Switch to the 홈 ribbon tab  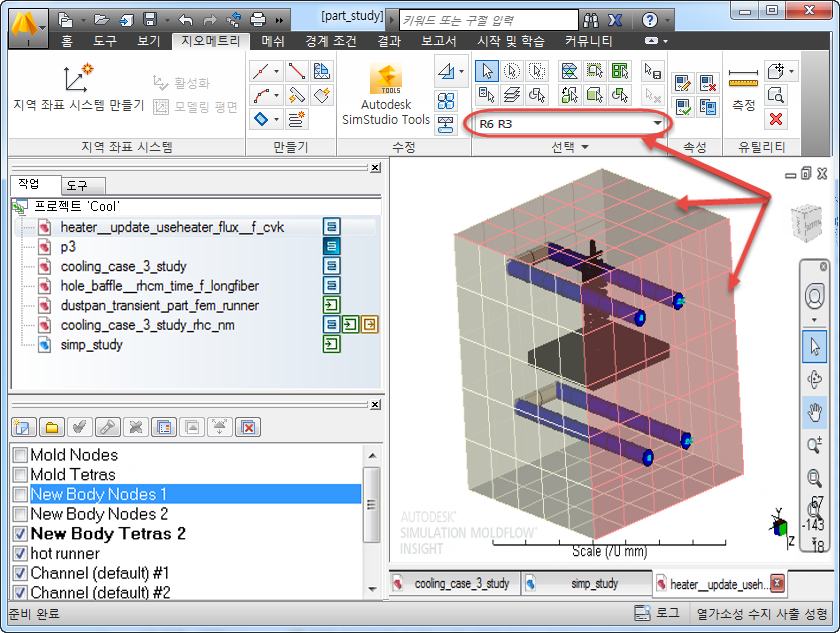point(67,41)
